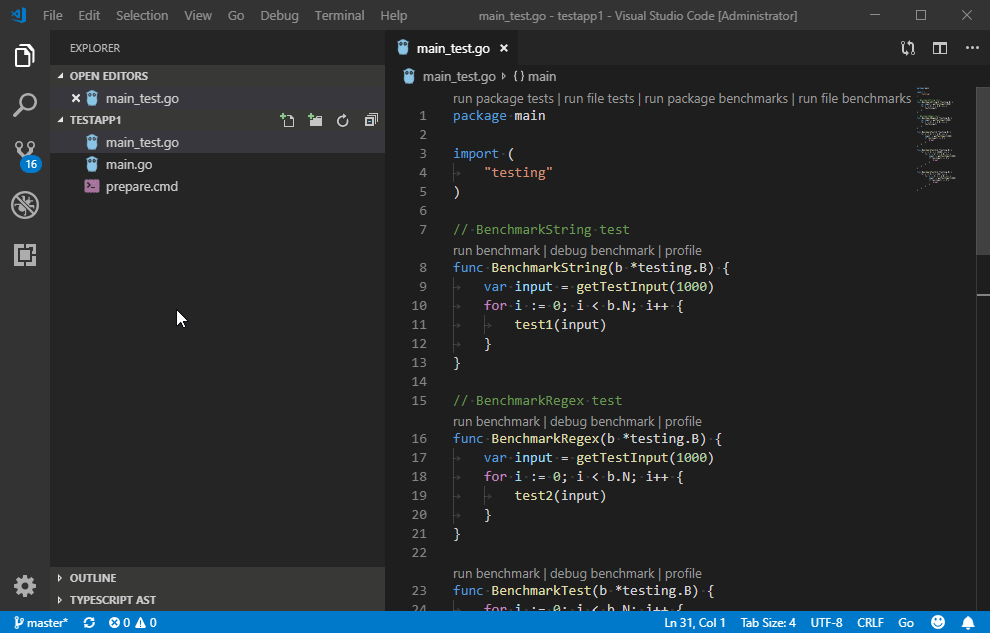The image size is (990, 633).
Task: Open the Debug menu
Action: (279, 15)
